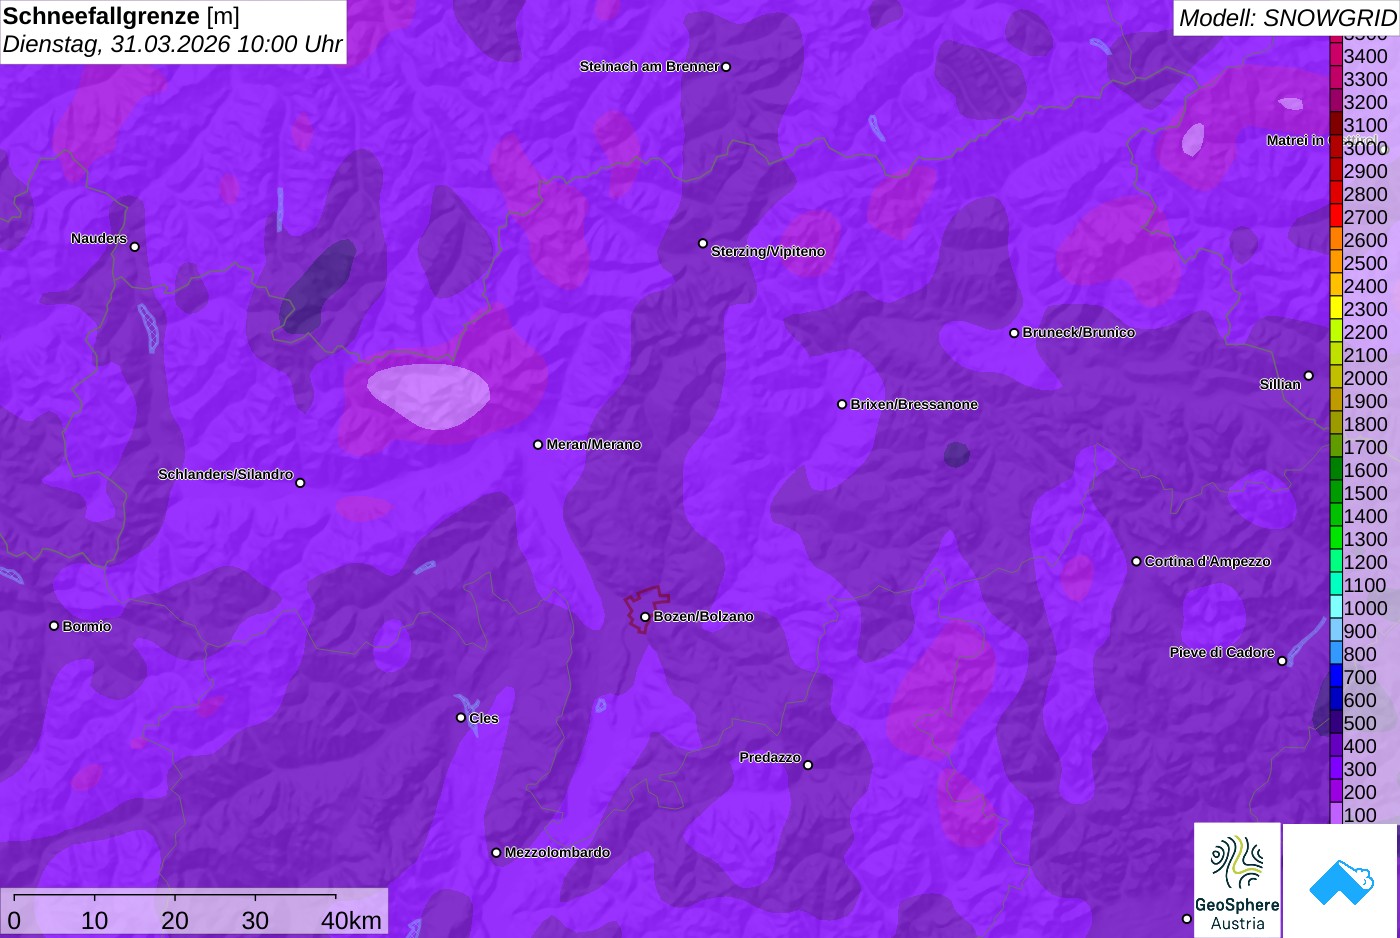Click the legend value "2000"

[x=1365, y=378]
